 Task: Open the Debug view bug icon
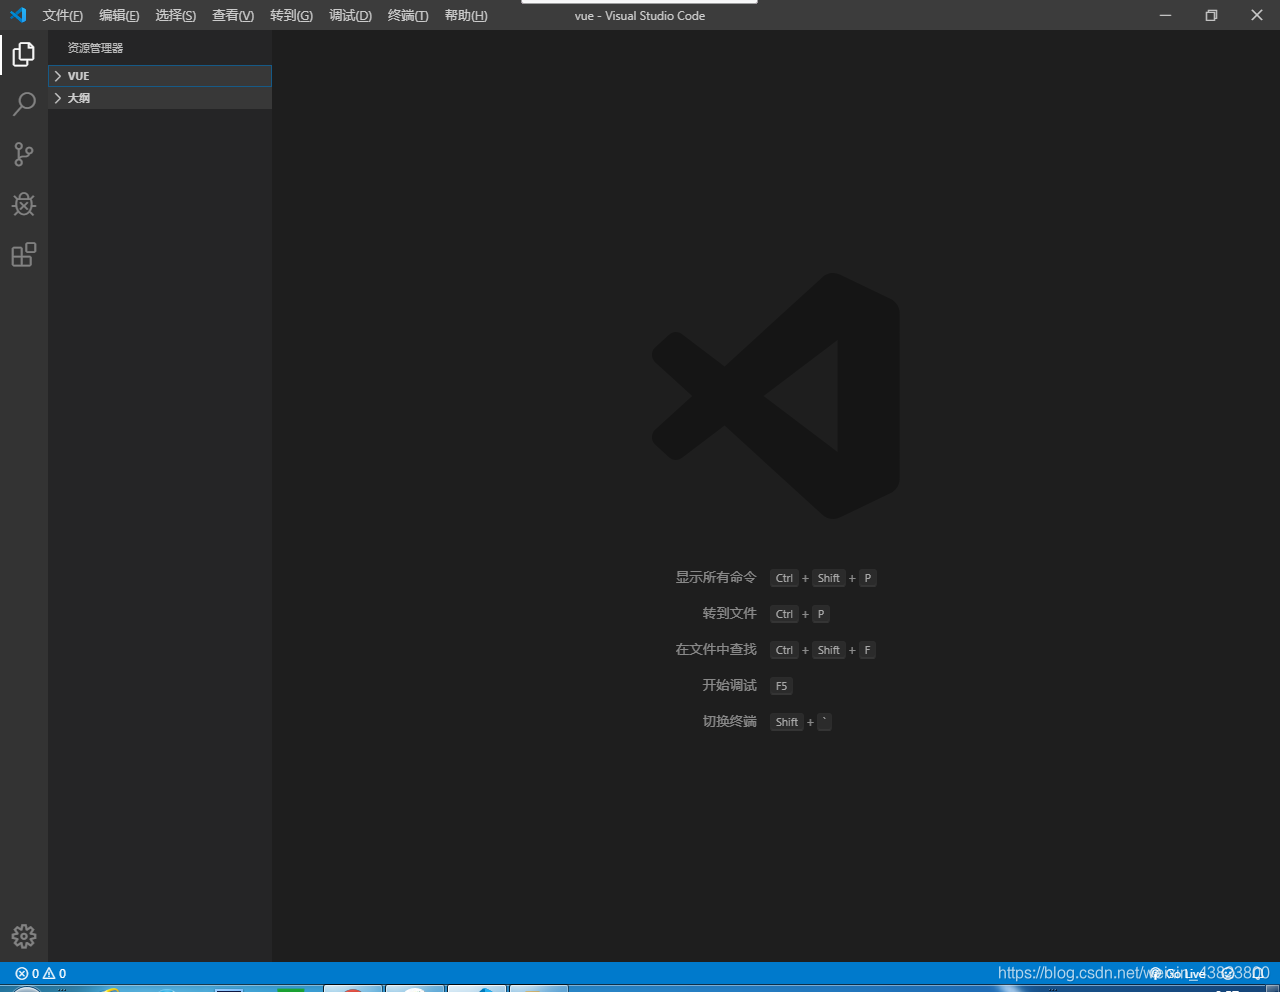click(24, 204)
